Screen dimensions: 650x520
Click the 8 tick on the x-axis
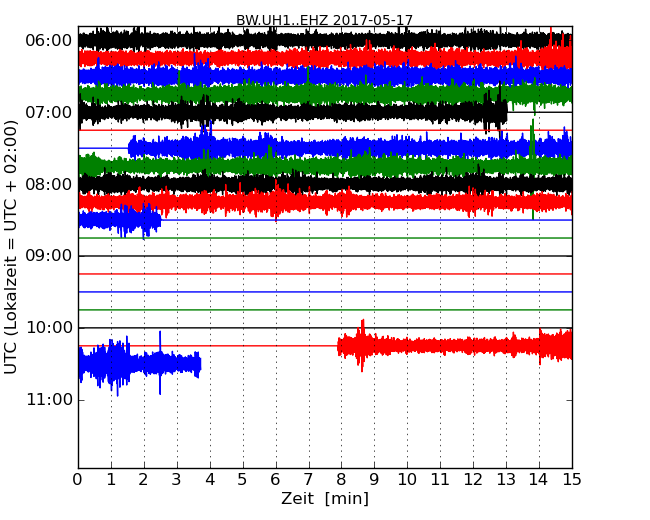click(341, 480)
